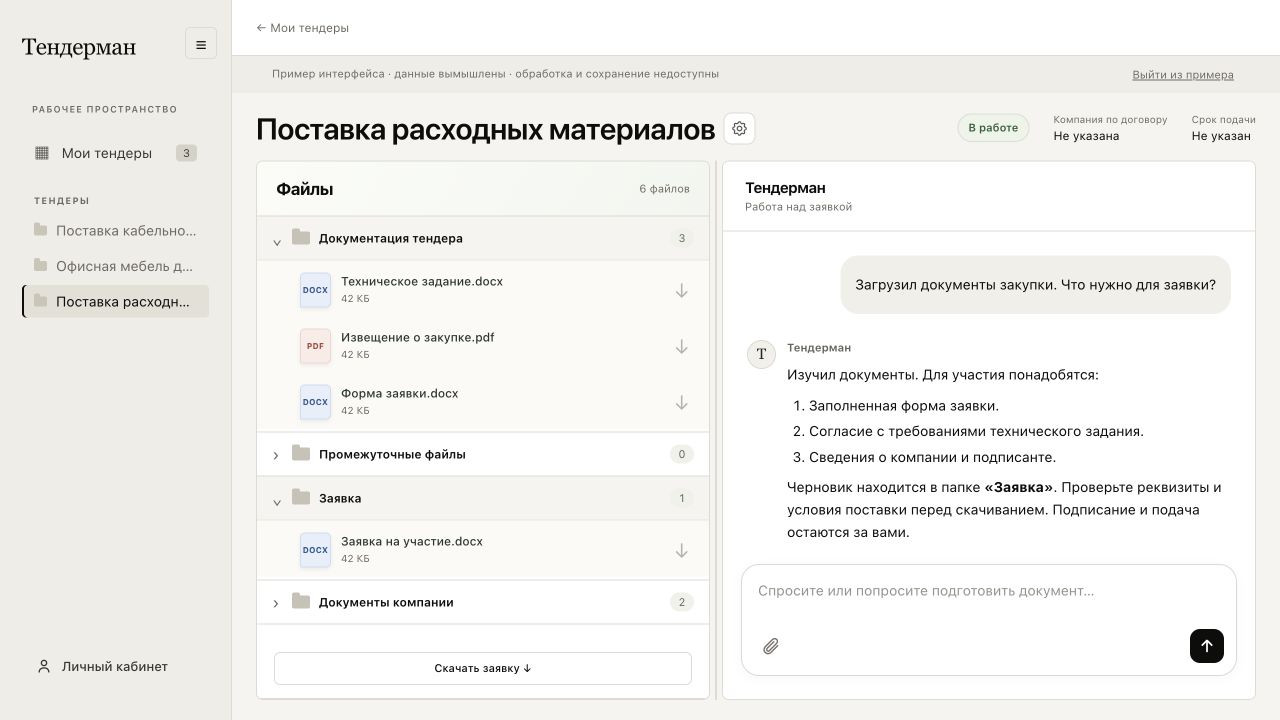Click the Личный кабинет user icon

(x=44, y=666)
